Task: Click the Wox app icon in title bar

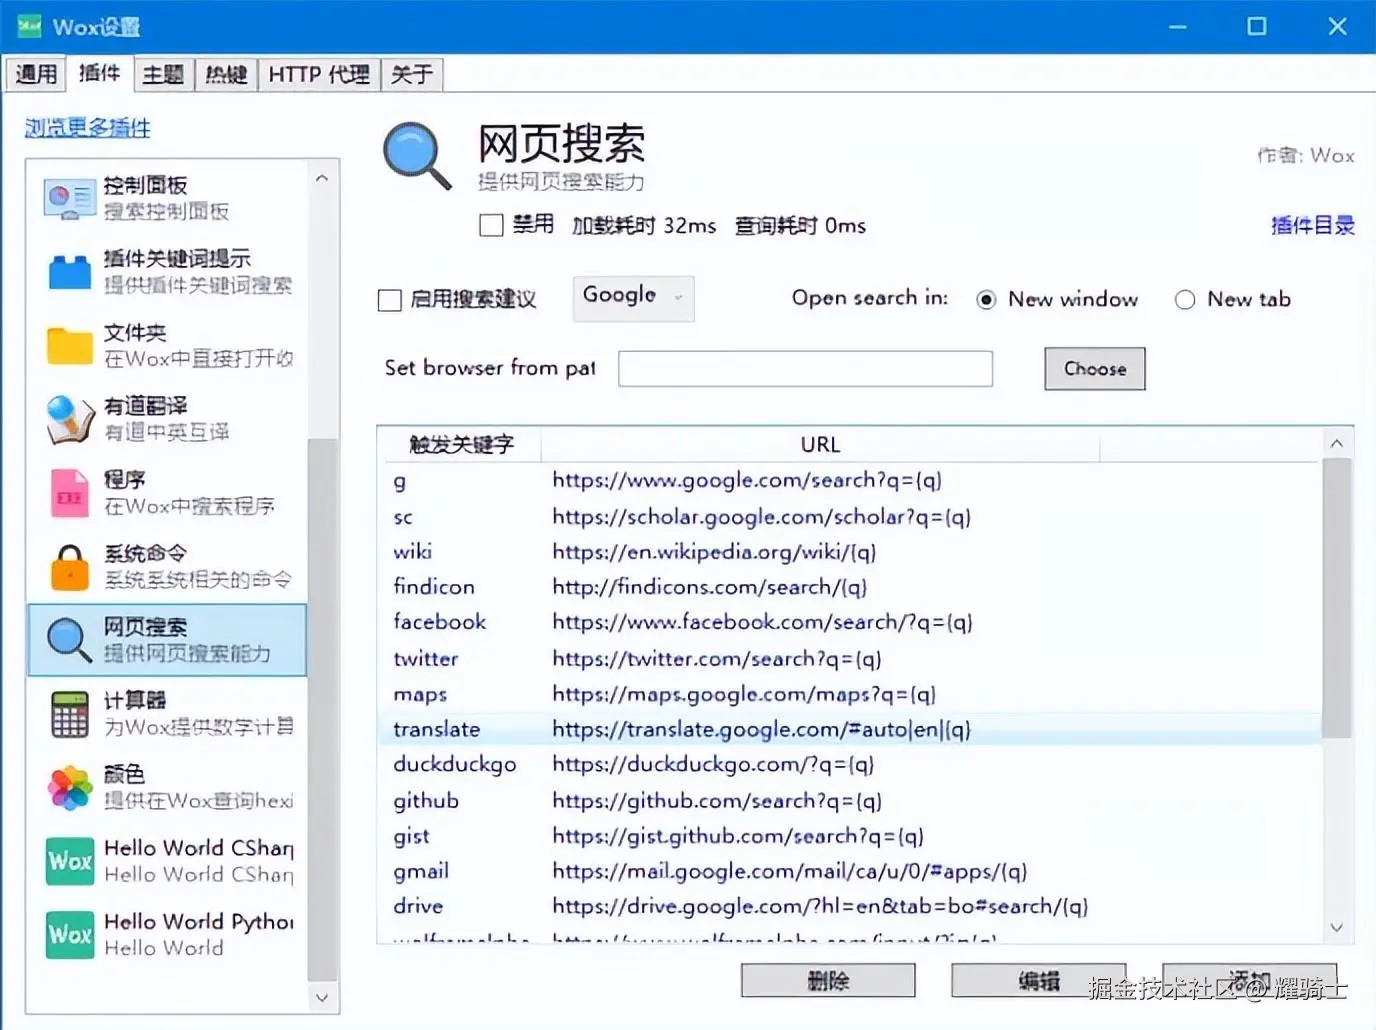Action: 30,26
